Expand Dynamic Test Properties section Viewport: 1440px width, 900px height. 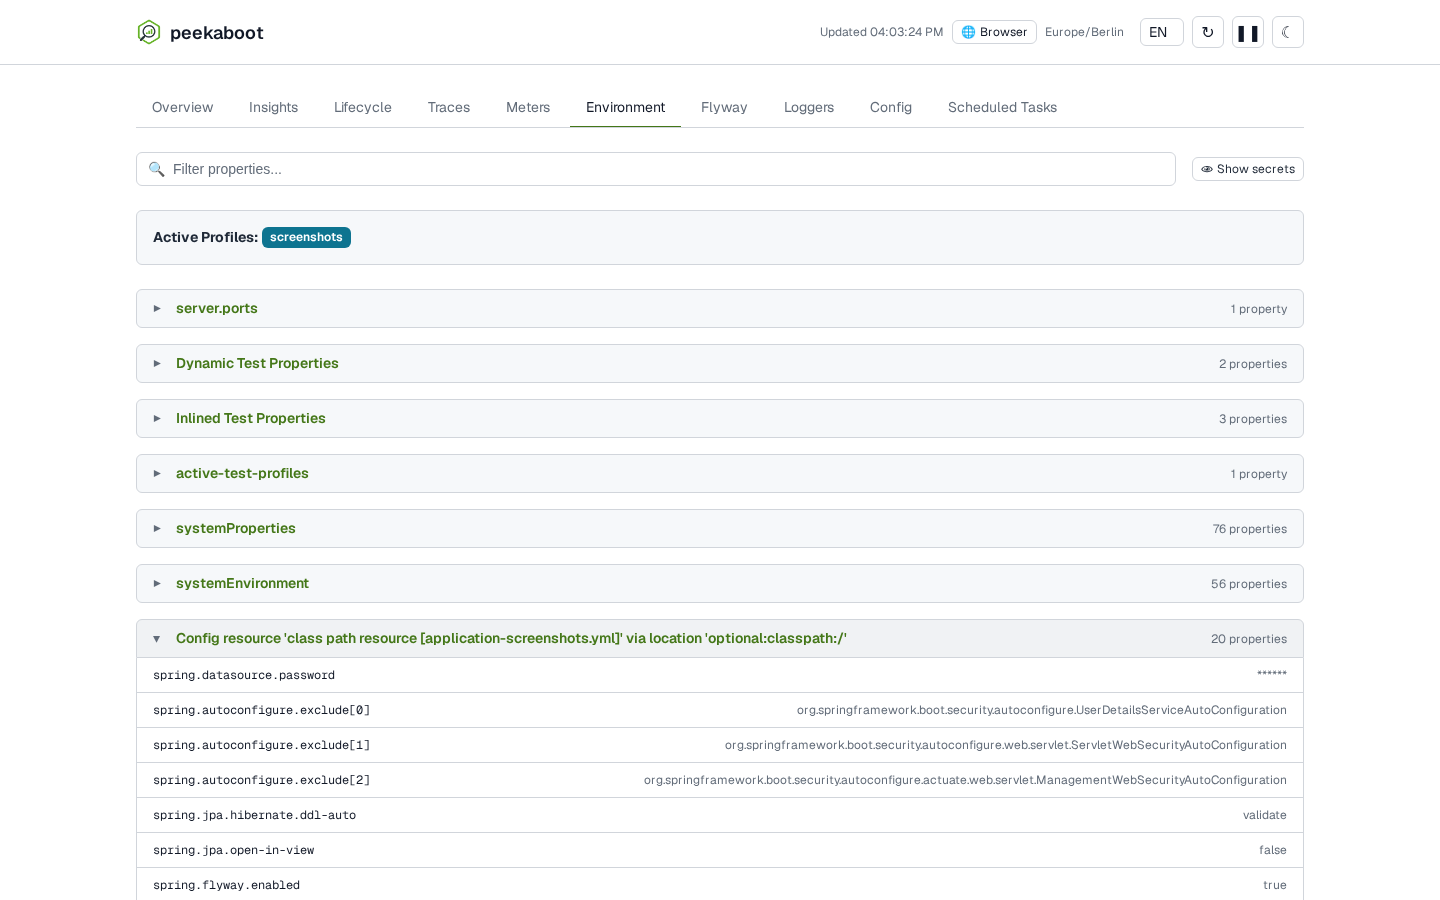pyautogui.click(x=720, y=363)
